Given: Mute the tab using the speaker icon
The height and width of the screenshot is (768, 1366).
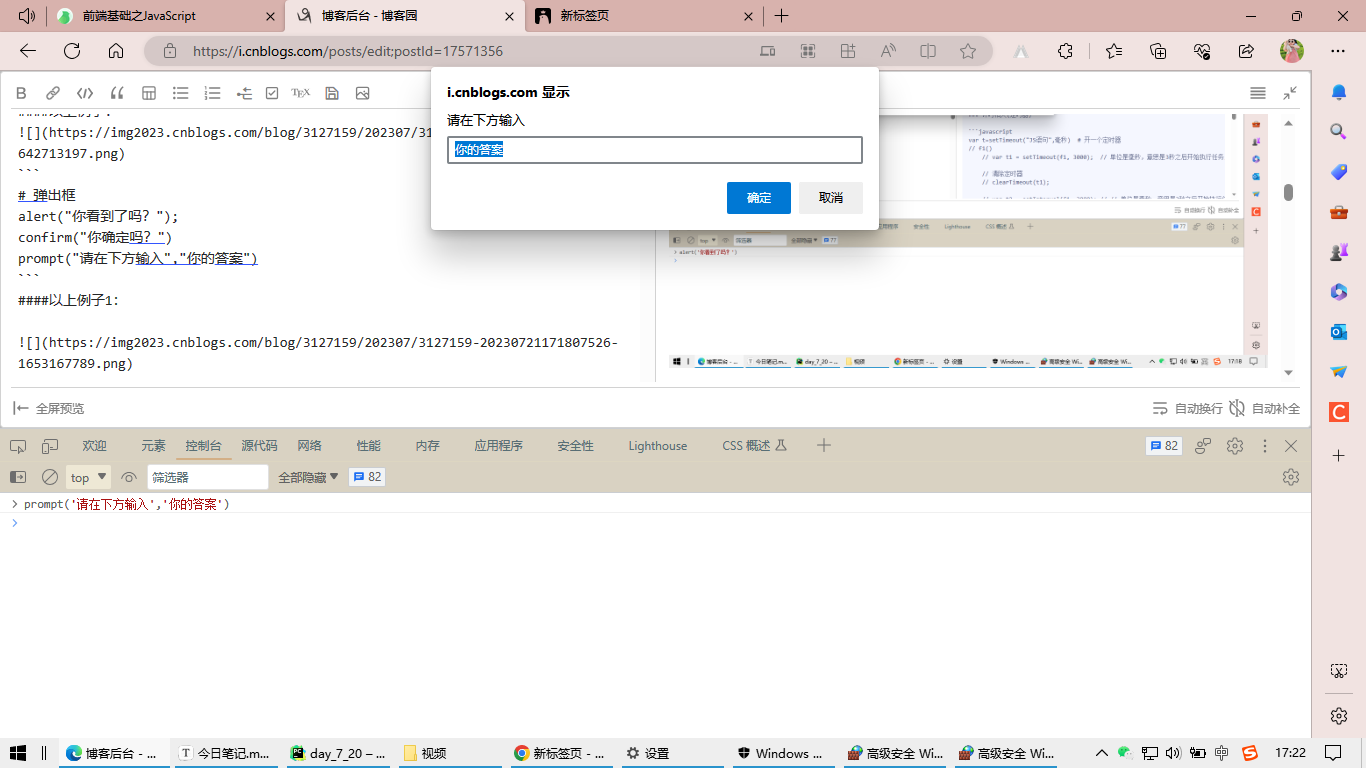Looking at the screenshot, I should [27, 16].
